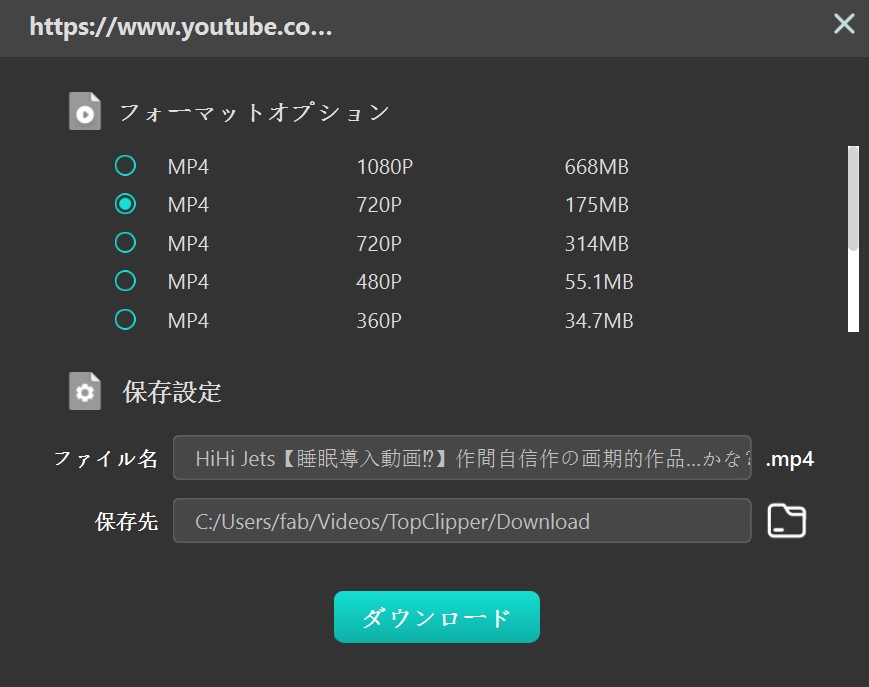This screenshot has width=869, height=687.
Task: Click the 55.1MB file size text
Action: tap(599, 282)
